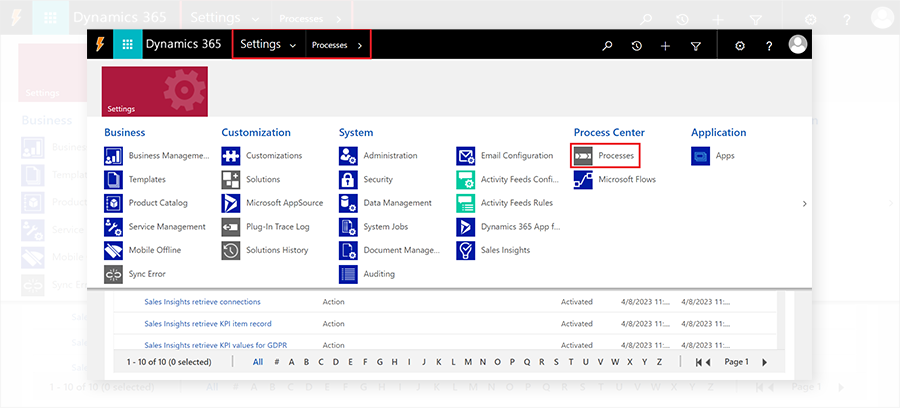Open the Processes item in navigation bar
The height and width of the screenshot is (408, 900).
(x=329, y=45)
